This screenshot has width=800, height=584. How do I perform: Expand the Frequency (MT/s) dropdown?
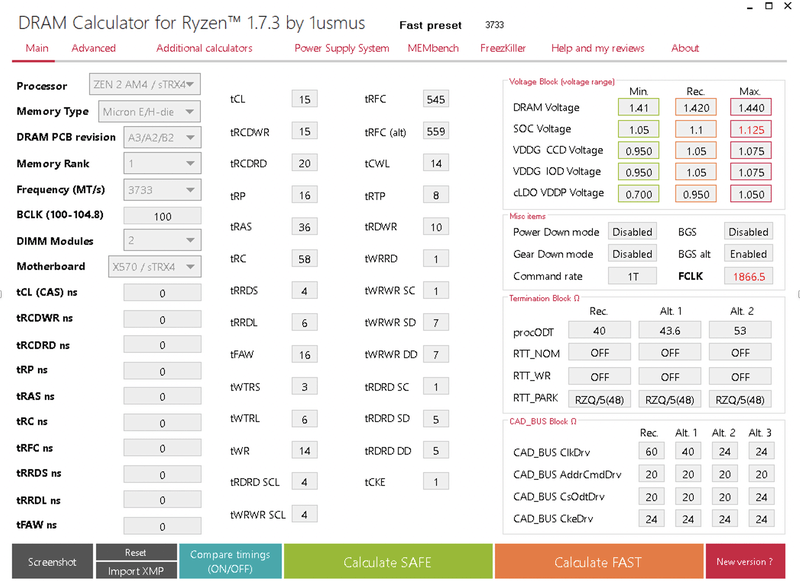pos(162,190)
